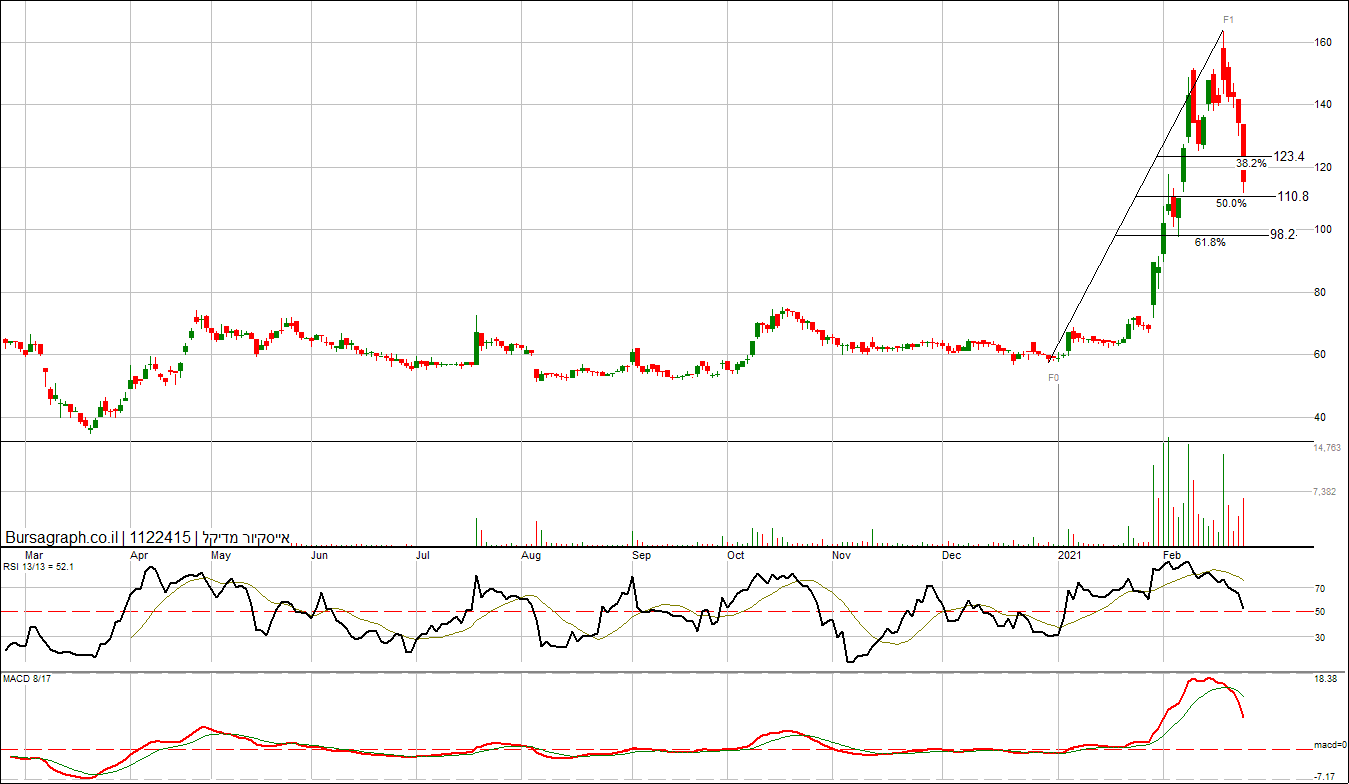
Task: Click the Nov month label
Action: [x=841, y=554]
